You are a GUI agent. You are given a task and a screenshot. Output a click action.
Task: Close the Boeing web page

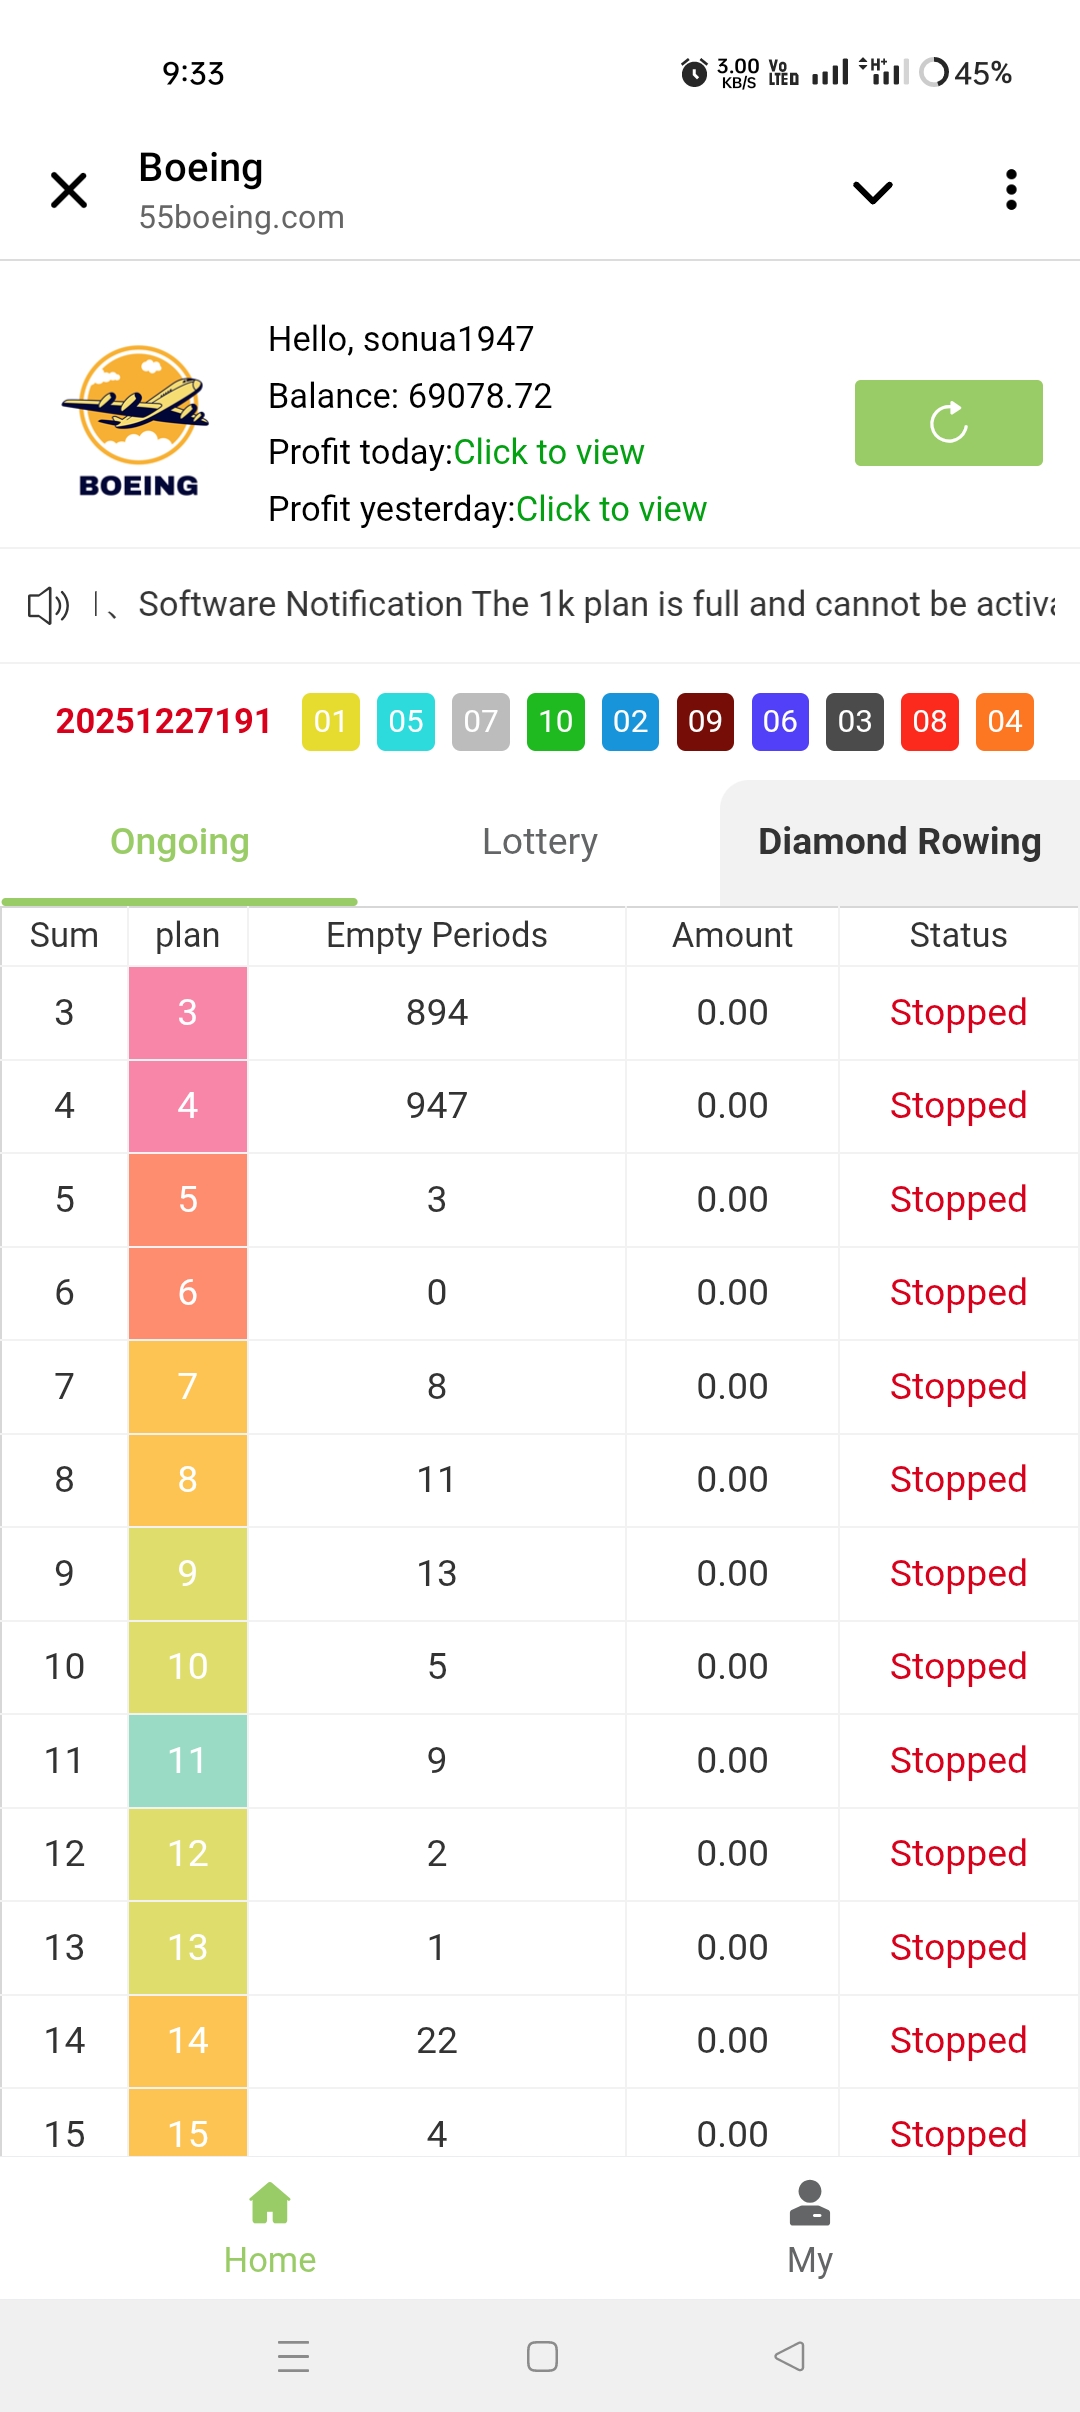(69, 190)
